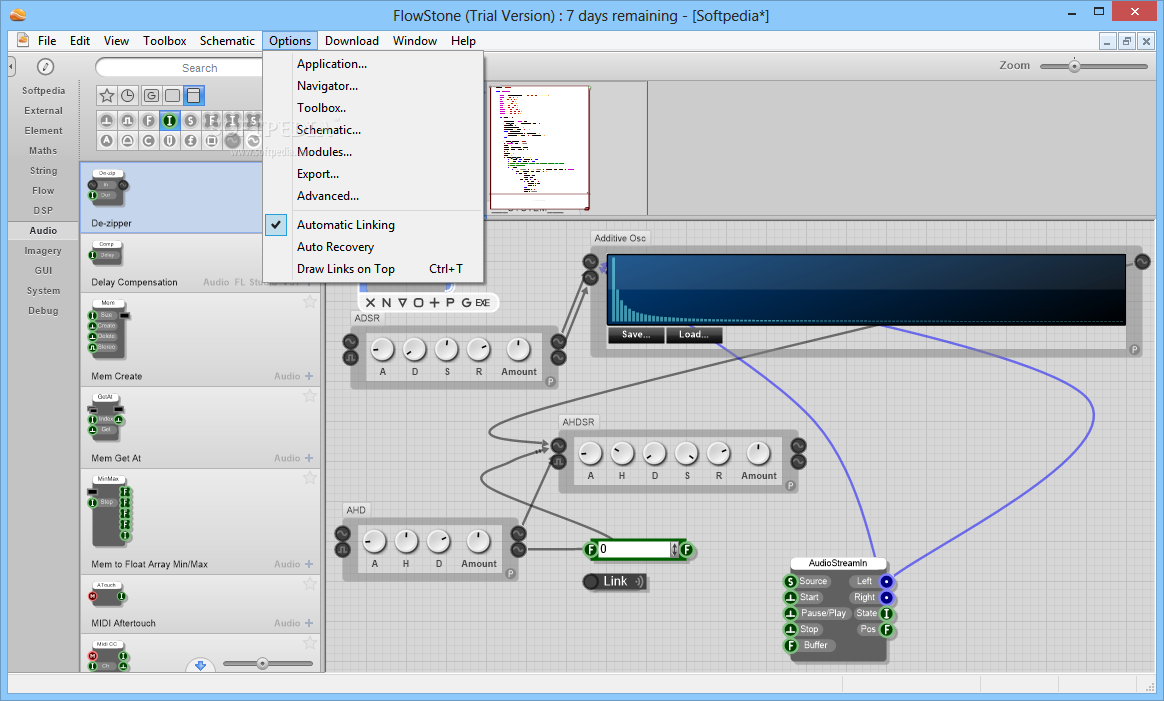Image resolution: width=1164 pixels, height=701 pixels.
Task: Add MIDI Aftertouch using its plus icon
Action: [309, 623]
